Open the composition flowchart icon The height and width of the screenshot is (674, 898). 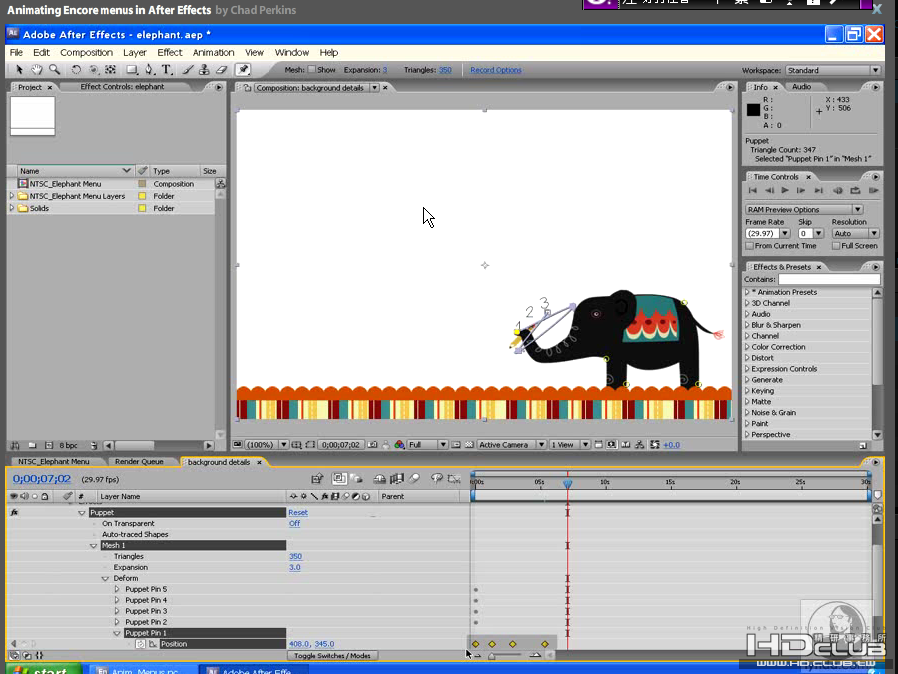(640, 444)
